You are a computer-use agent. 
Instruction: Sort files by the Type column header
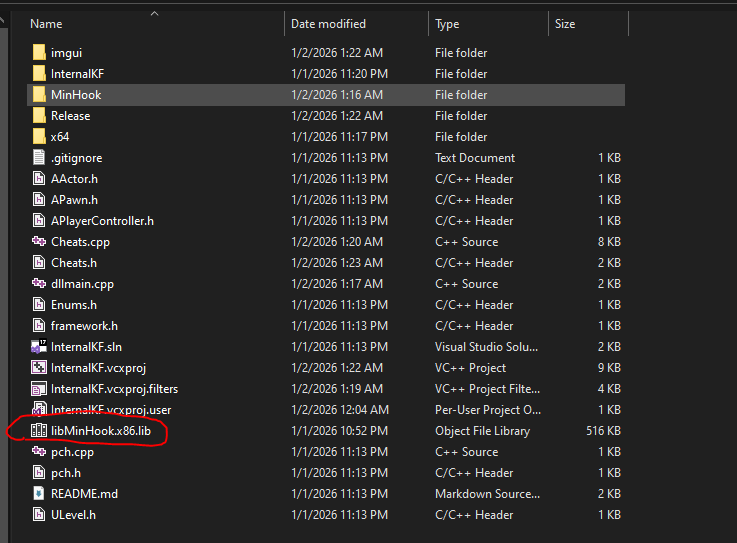coord(447,24)
